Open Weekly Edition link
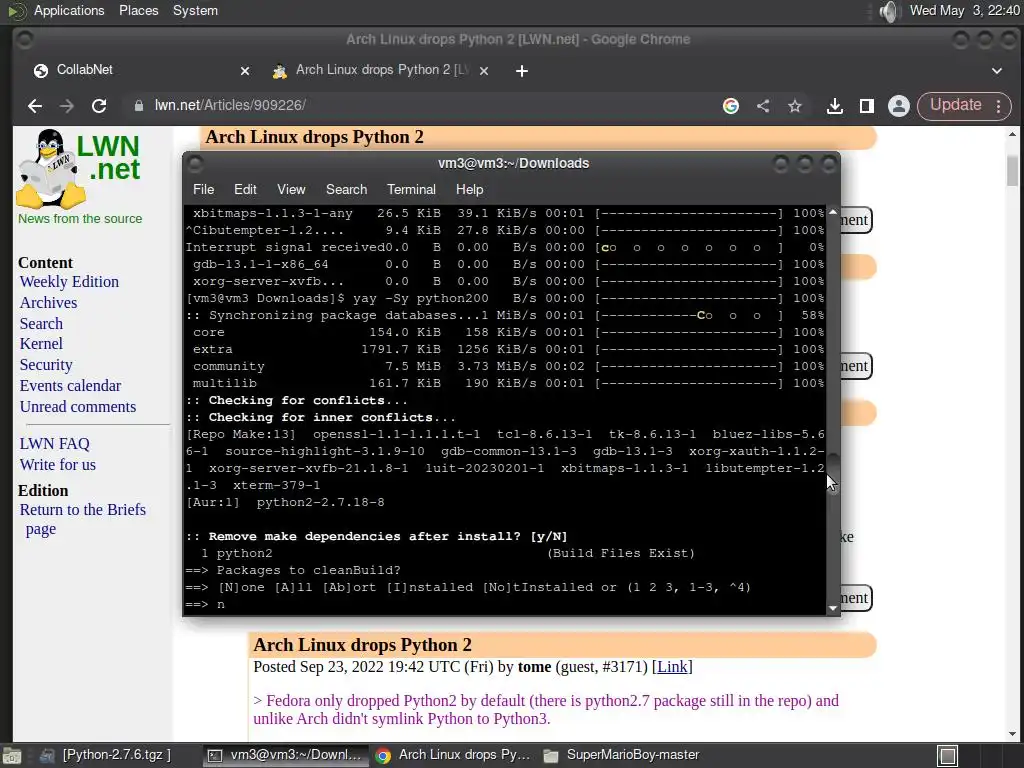 point(69,282)
